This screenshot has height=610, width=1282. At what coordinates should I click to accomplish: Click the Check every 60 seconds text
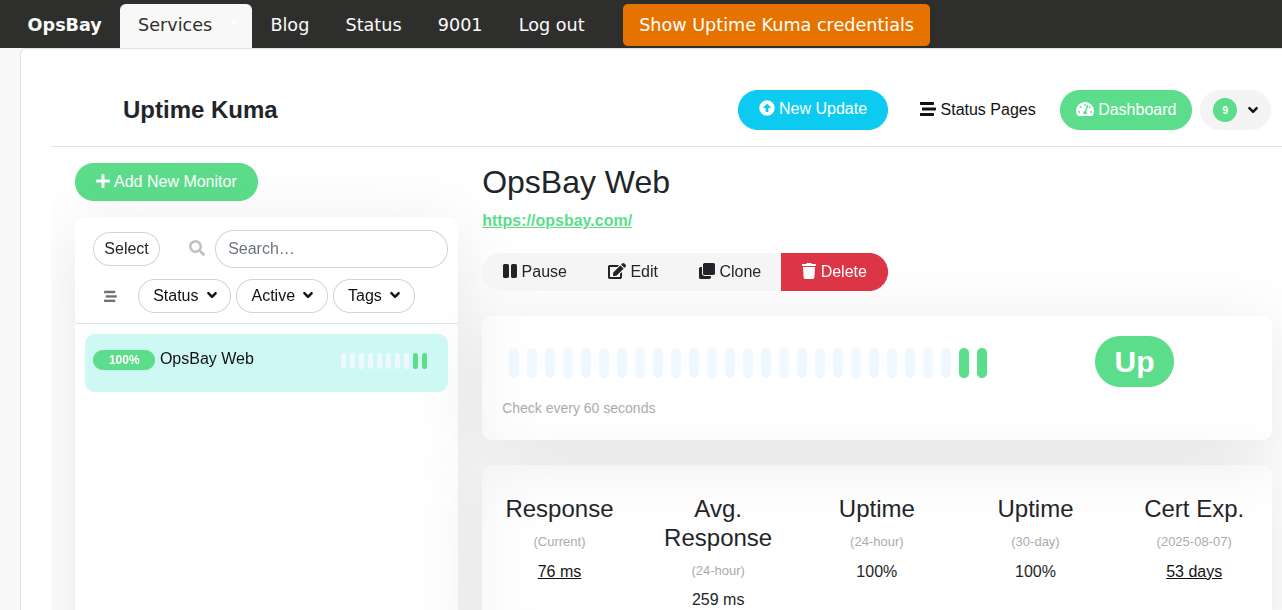[579, 408]
